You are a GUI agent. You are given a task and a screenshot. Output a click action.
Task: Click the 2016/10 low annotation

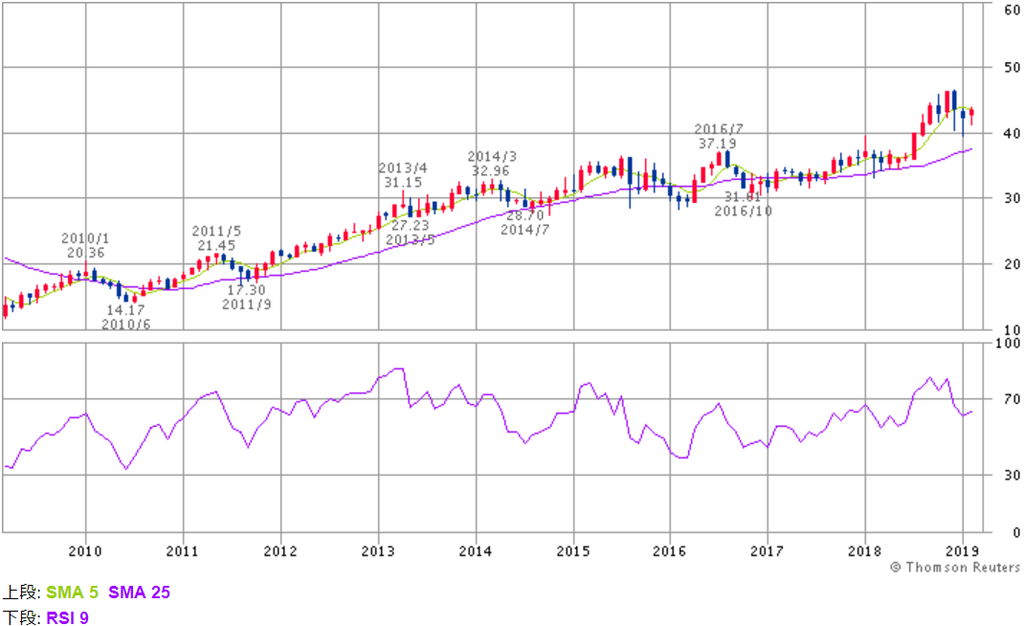point(743,204)
